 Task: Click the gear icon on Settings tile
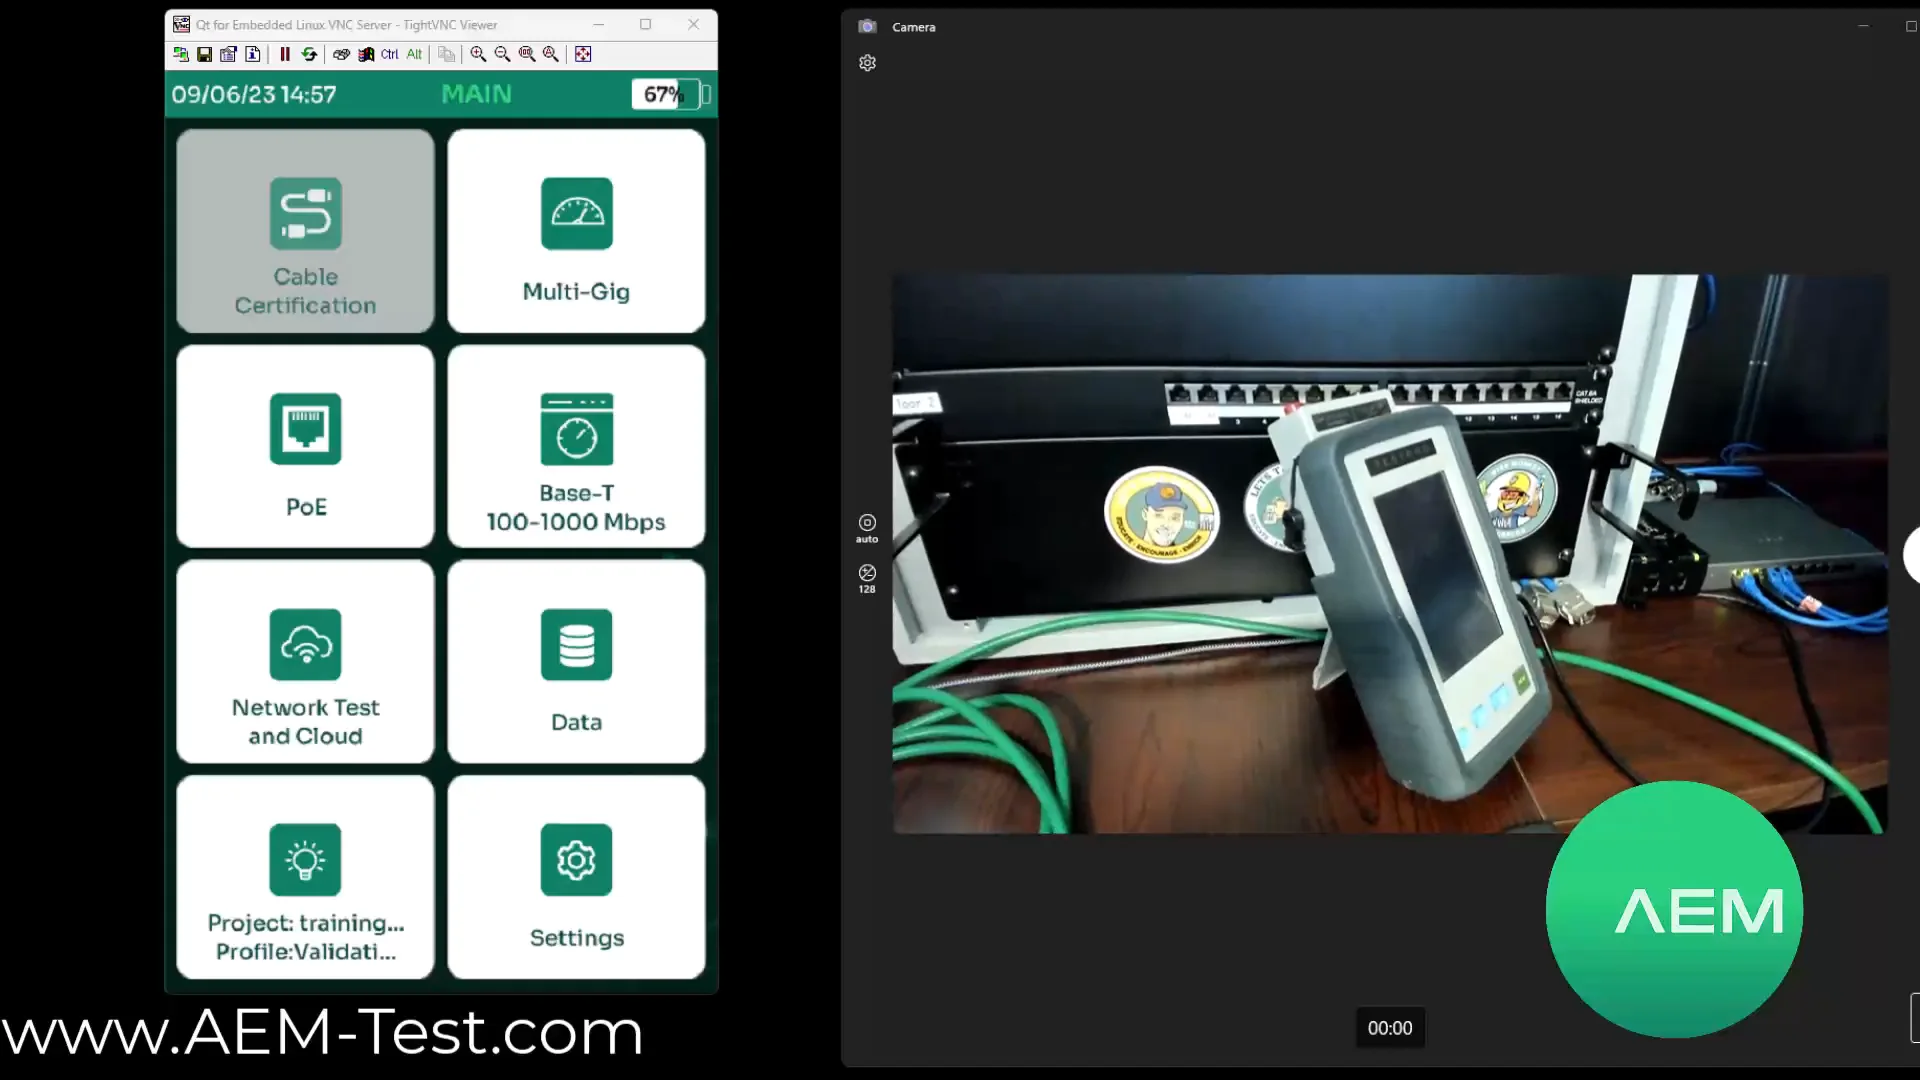[576, 860]
